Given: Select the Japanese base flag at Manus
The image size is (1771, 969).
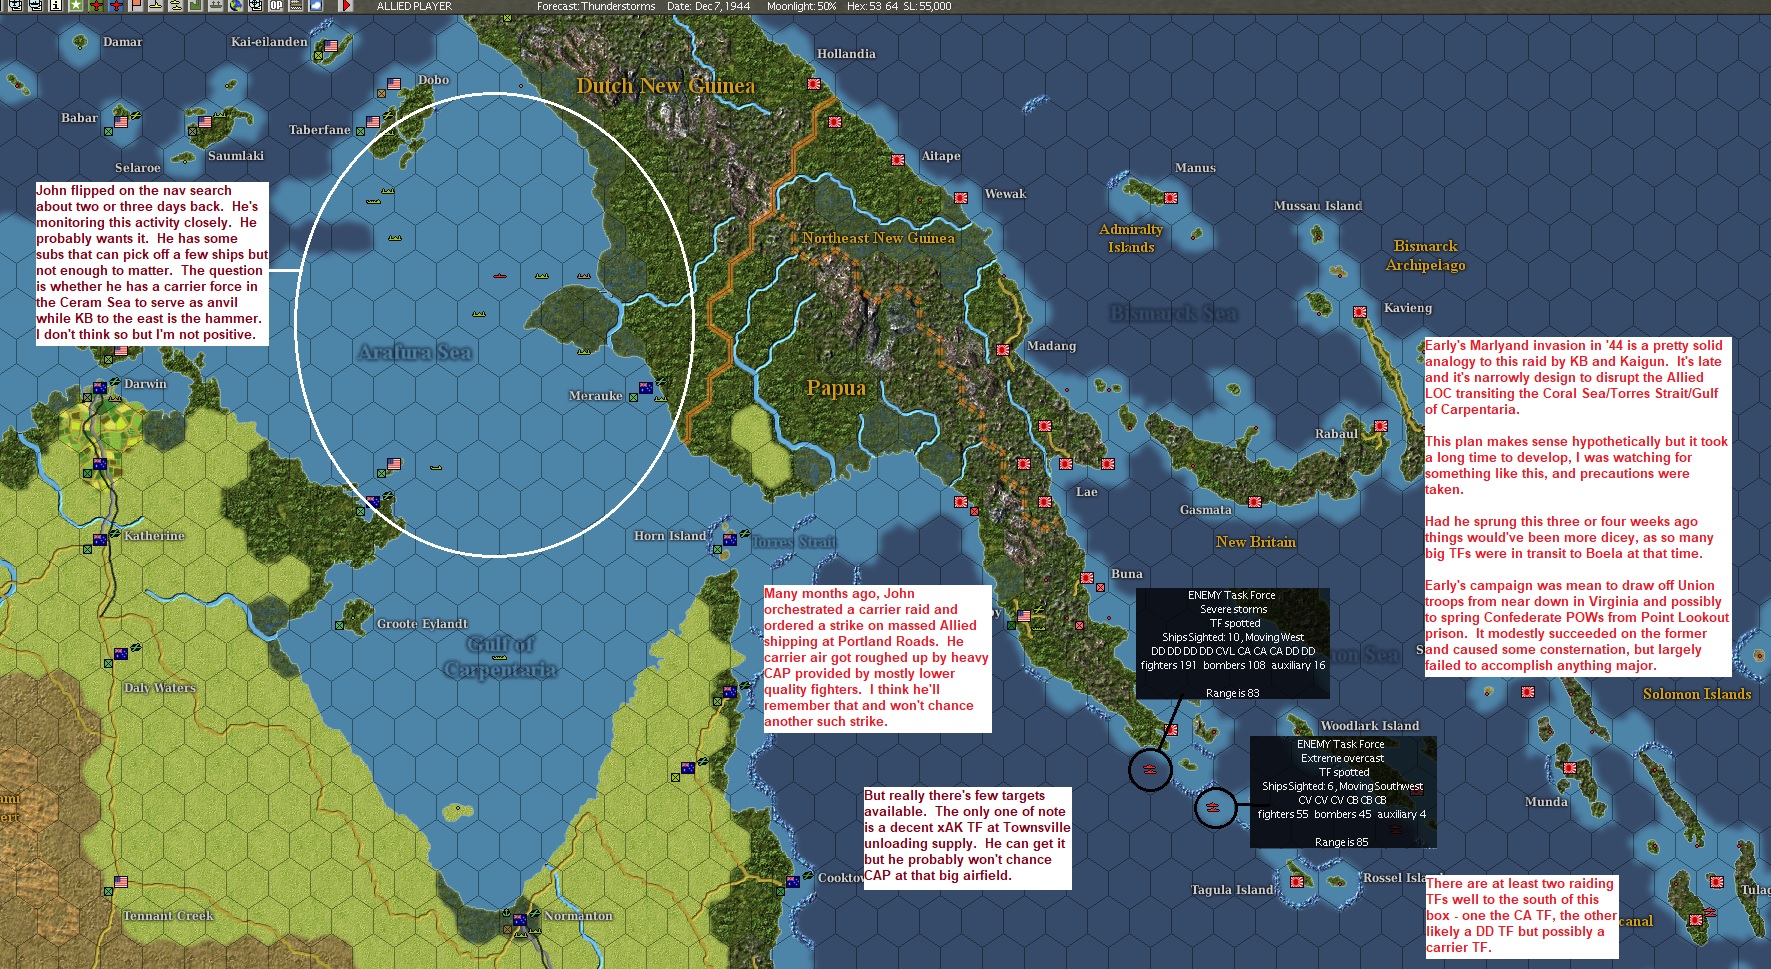Looking at the screenshot, I should tap(1171, 197).
